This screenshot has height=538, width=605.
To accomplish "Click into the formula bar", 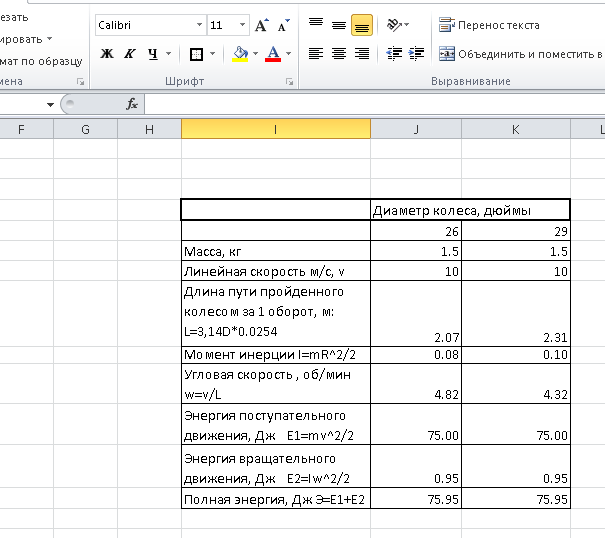I will [x=374, y=104].
